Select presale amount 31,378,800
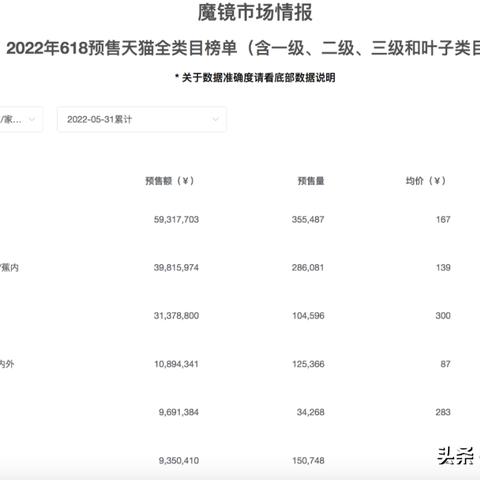This screenshot has width=480, height=480. pos(176,315)
